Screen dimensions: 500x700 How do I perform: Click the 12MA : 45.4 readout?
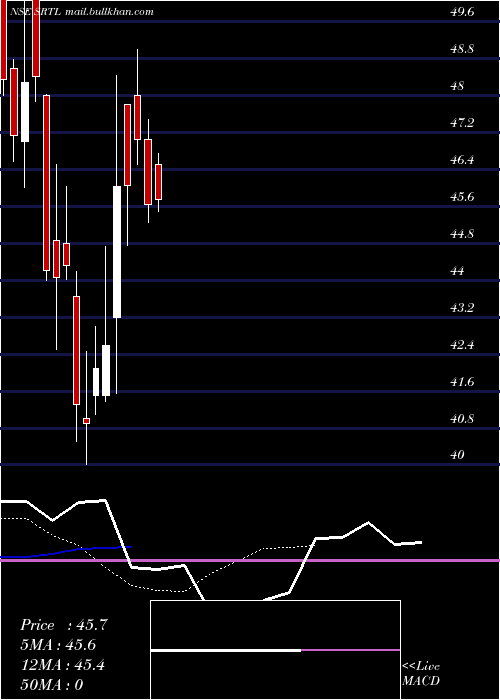63,665
